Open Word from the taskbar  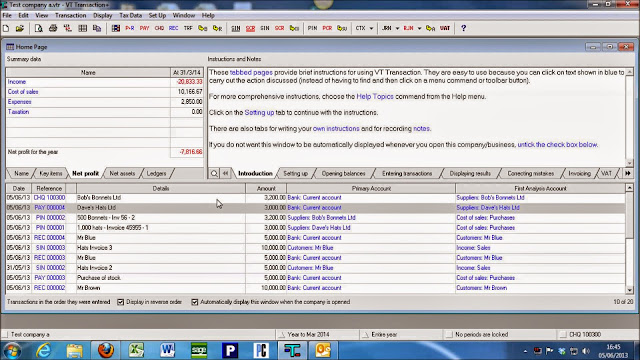pos(168,350)
